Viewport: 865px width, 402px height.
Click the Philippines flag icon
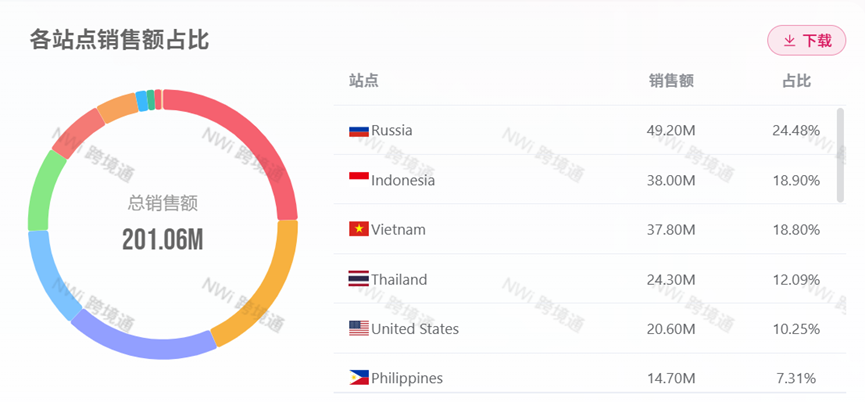358,378
